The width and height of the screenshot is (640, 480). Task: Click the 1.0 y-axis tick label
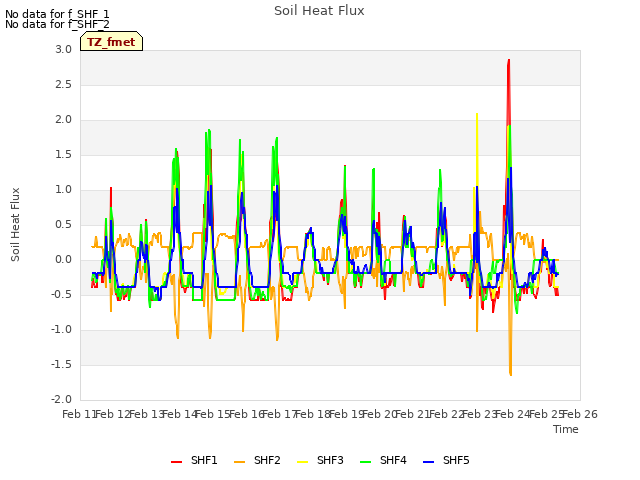[x=63, y=189]
